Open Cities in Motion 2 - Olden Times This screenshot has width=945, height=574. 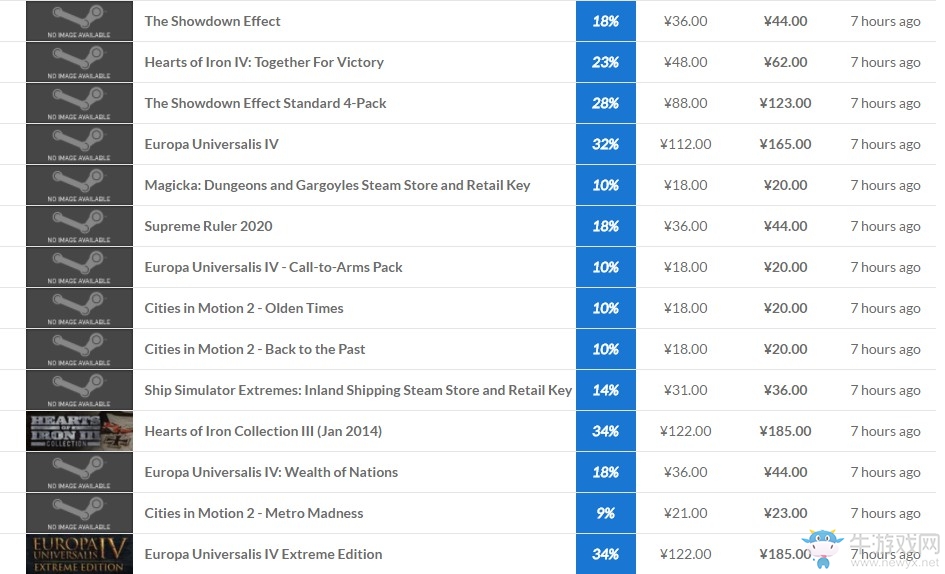click(243, 308)
